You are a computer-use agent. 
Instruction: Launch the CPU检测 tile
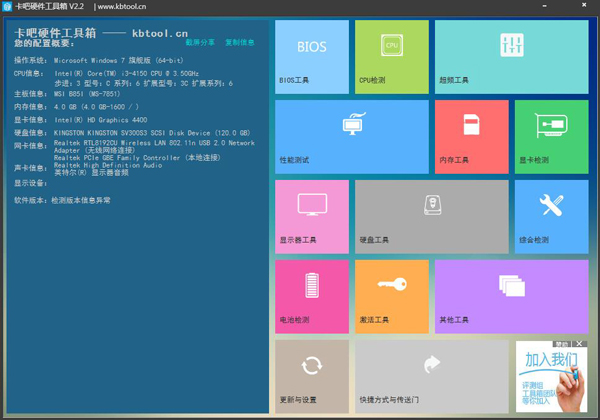(x=392, y=57)
